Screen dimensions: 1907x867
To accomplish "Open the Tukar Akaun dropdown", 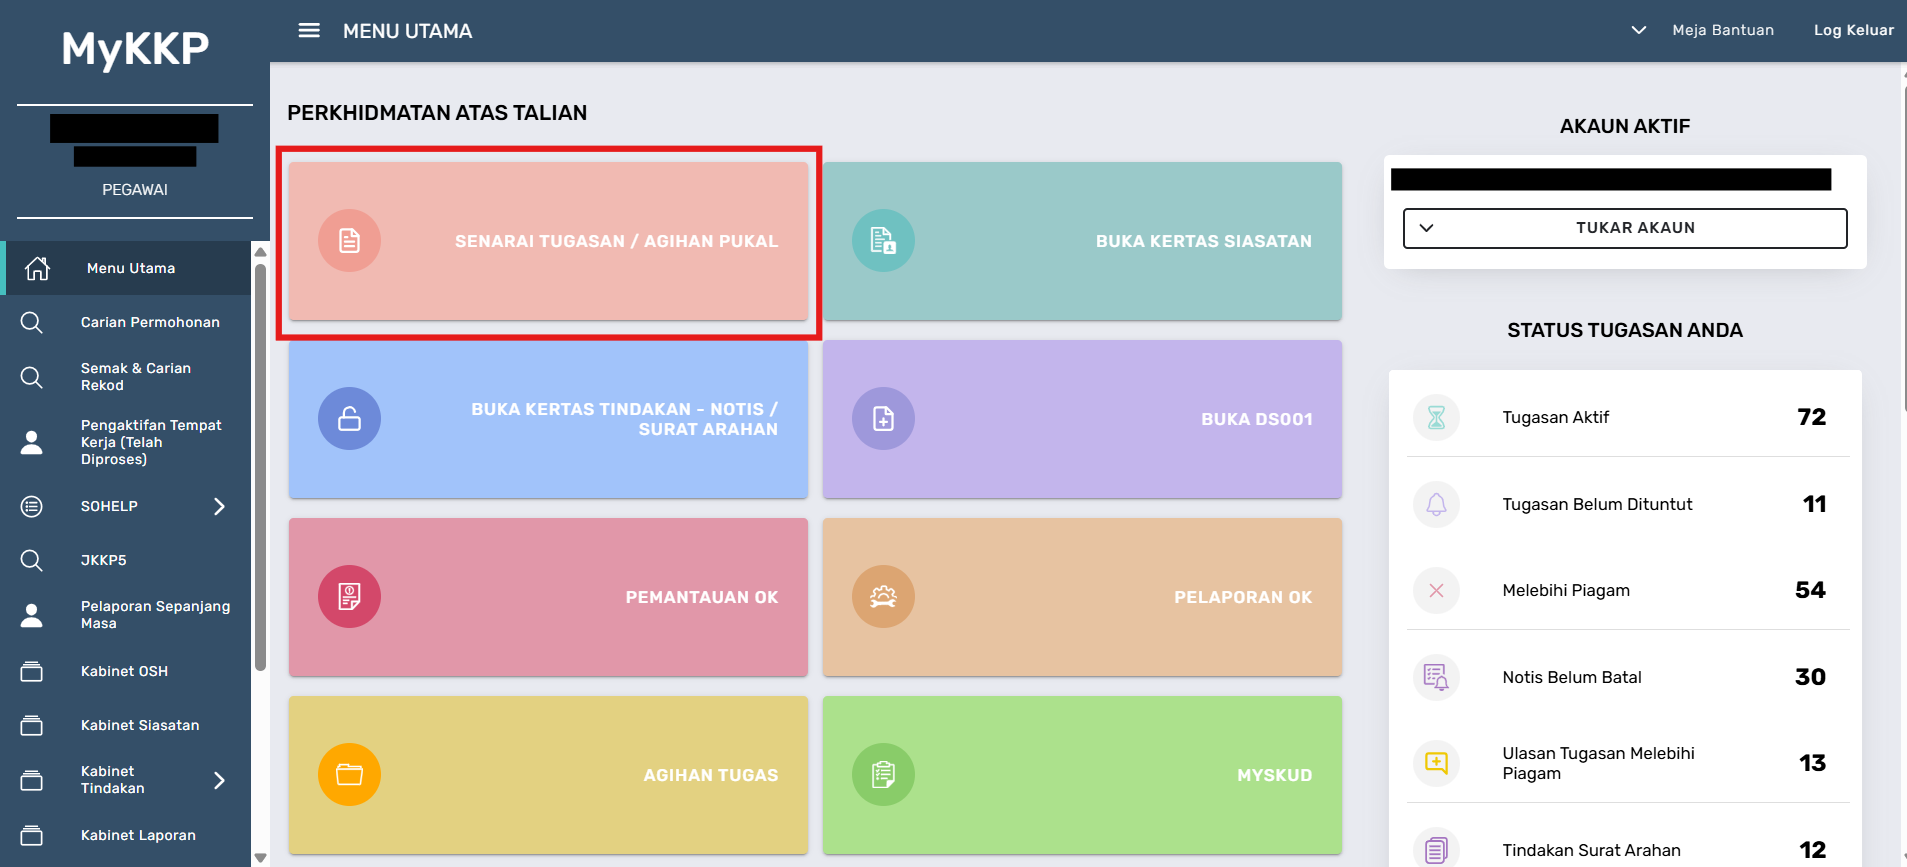I will (1625, 228).
